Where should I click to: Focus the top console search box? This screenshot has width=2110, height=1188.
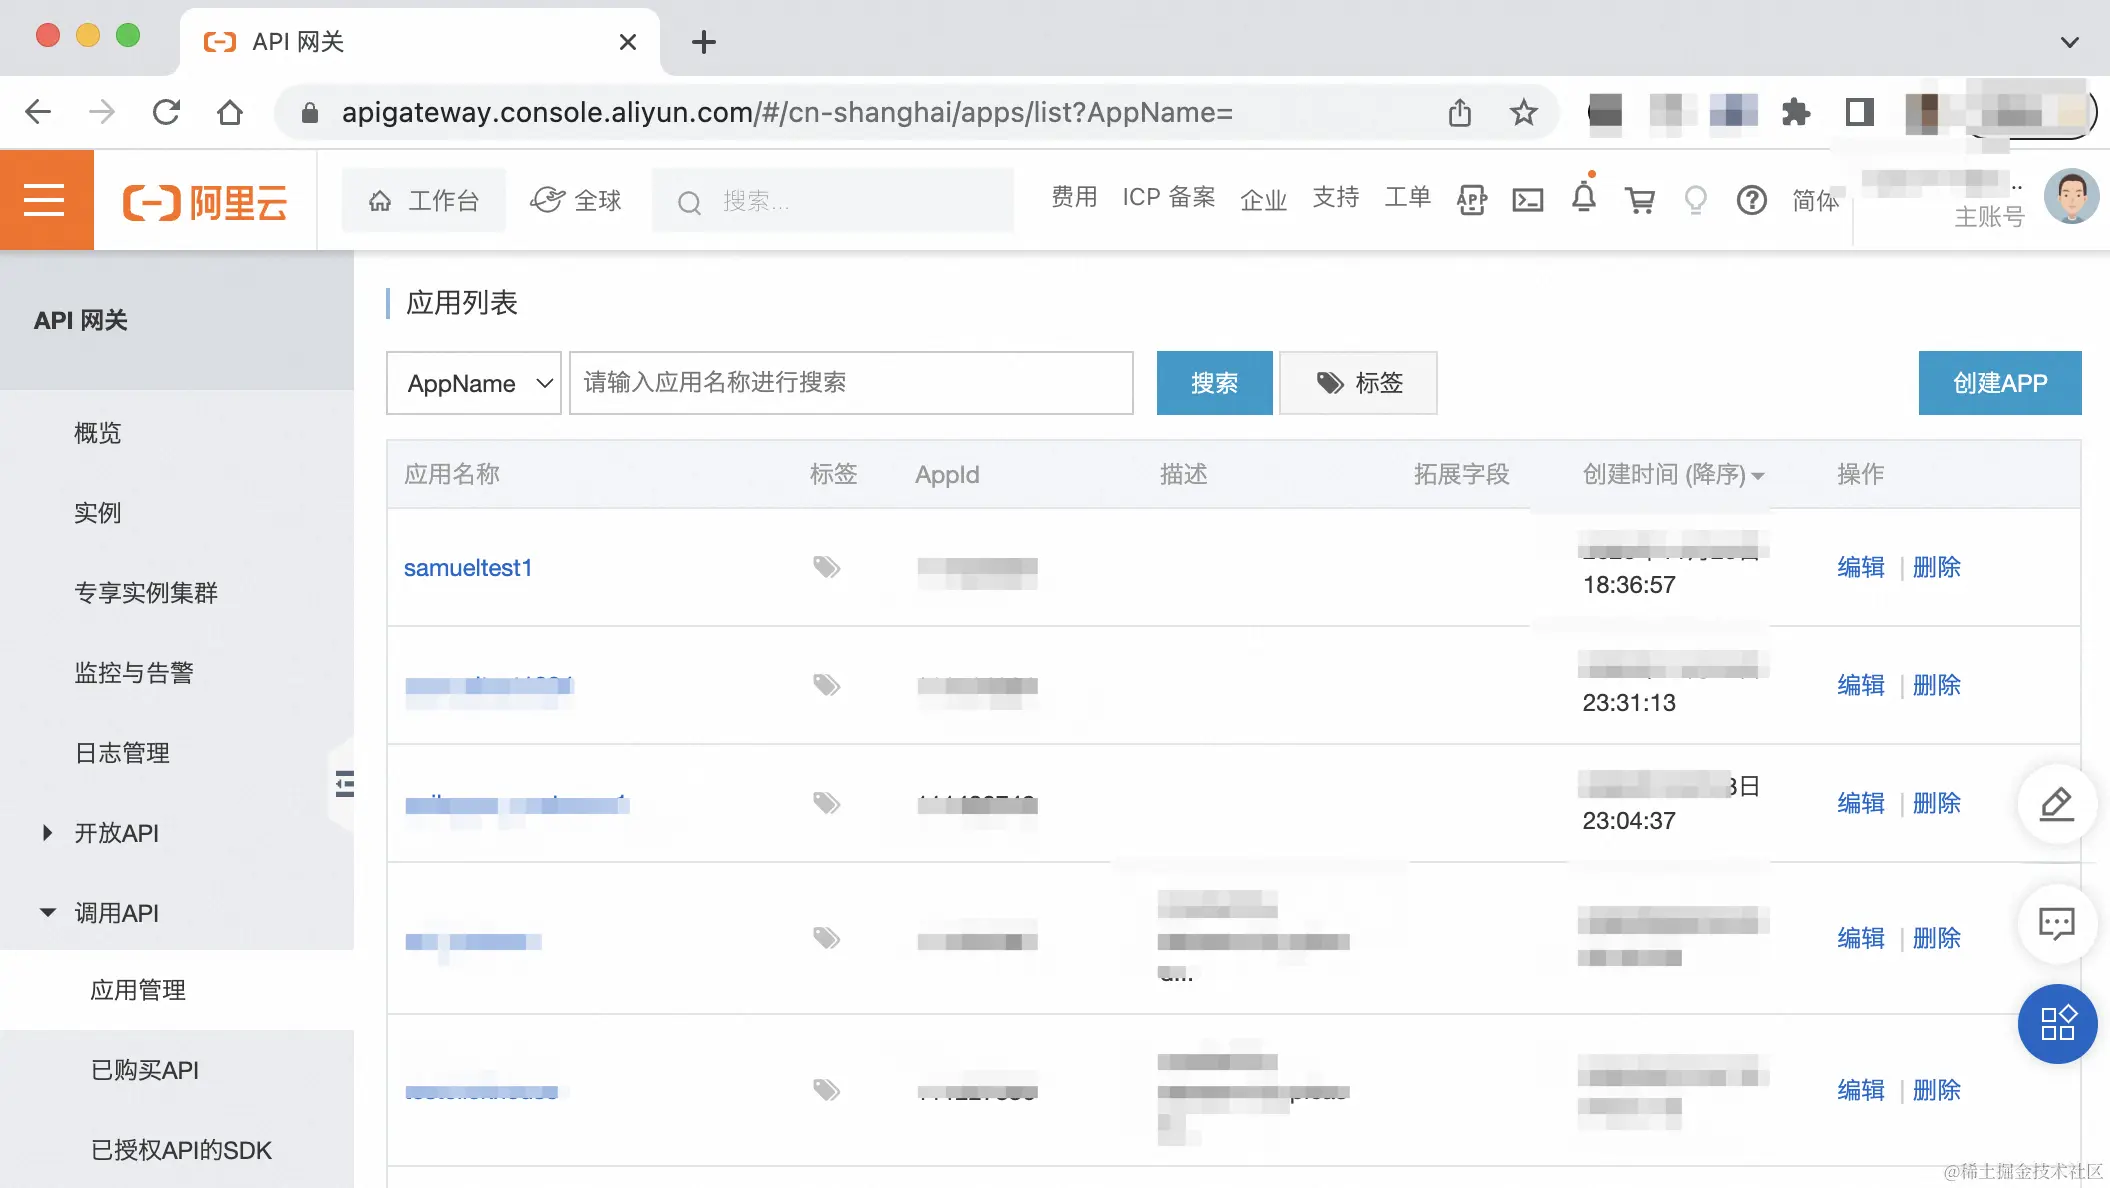pyautogui.click(x=832, y=200)
